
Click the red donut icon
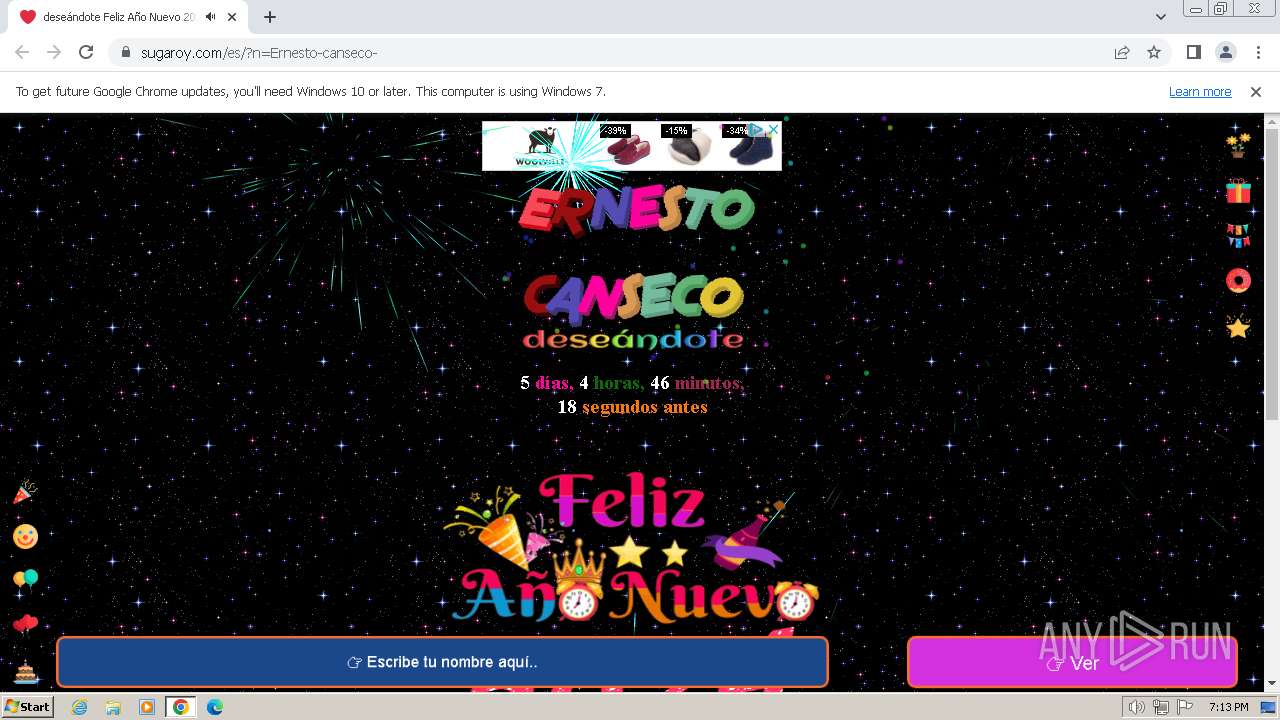[x=1238, y=281]
